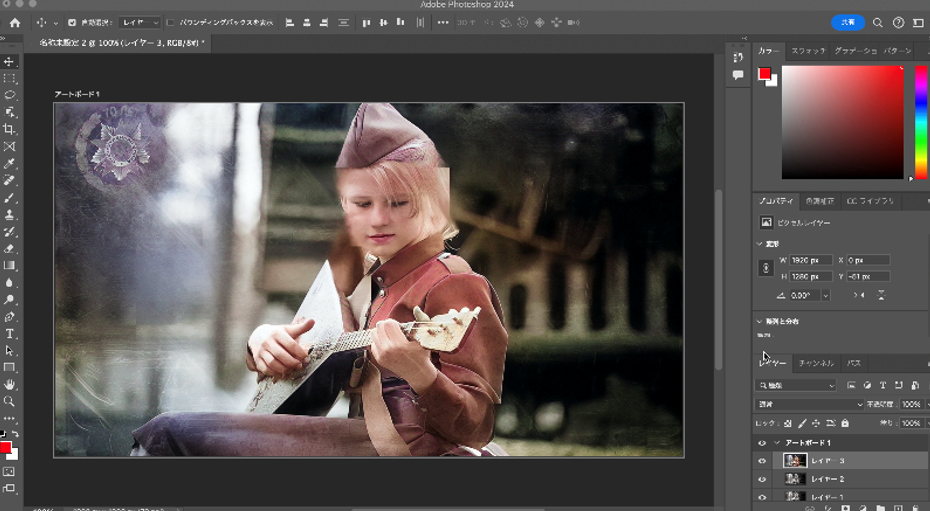Open the search magnifier icon at top right
930x511 pixels.
877,22
